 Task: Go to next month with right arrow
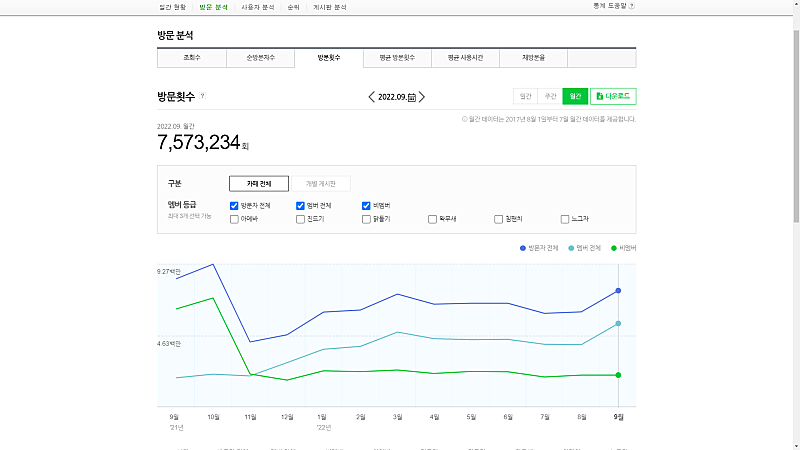click(x=422, y=97)
